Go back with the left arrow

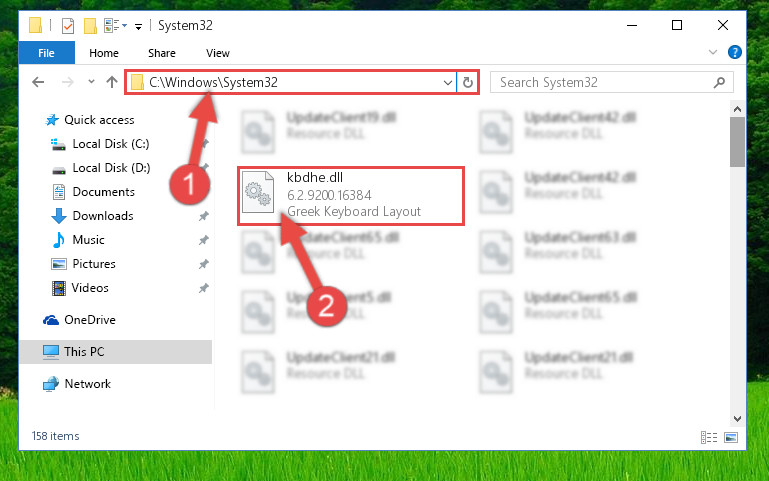(x=38, y=82)
